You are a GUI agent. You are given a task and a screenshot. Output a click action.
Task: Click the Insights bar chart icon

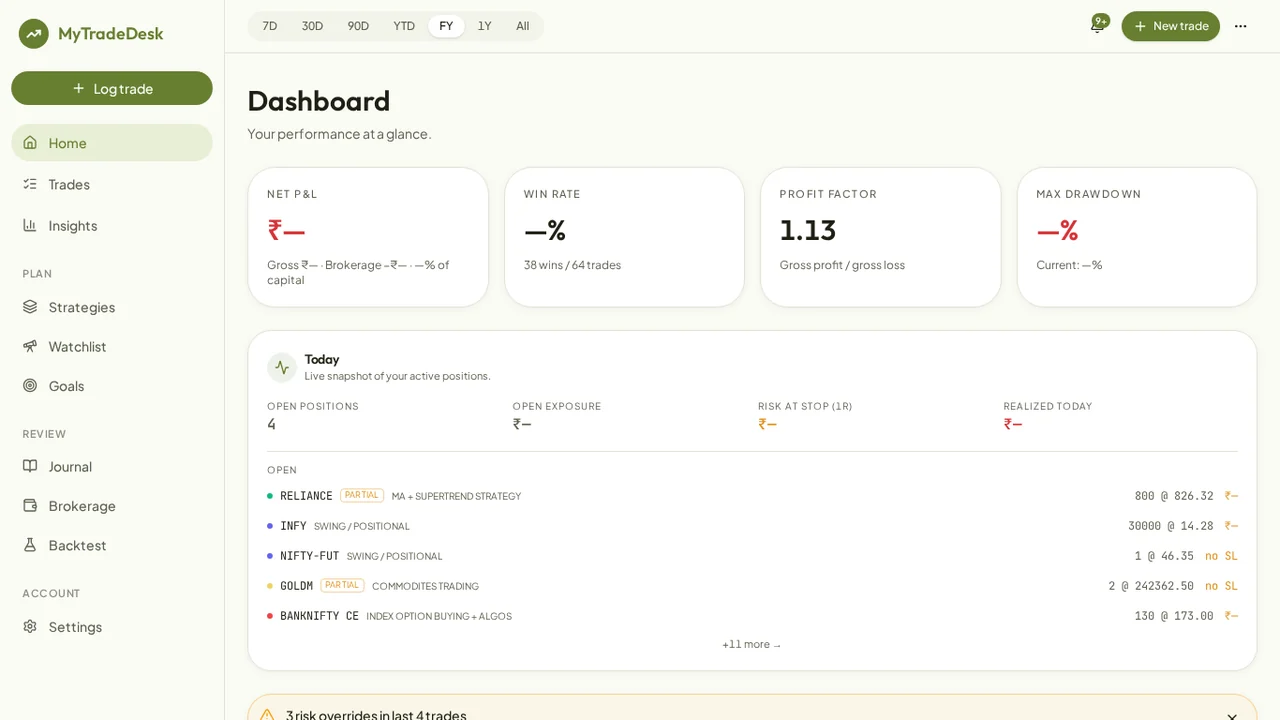30,225
